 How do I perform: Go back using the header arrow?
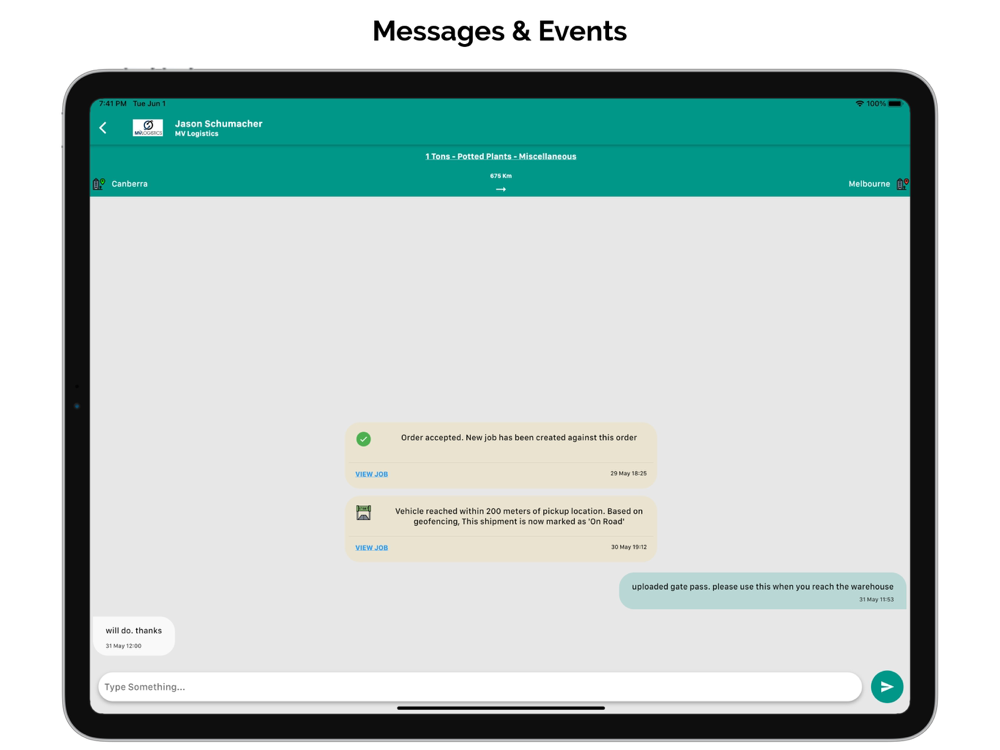(x=103, y=128)
